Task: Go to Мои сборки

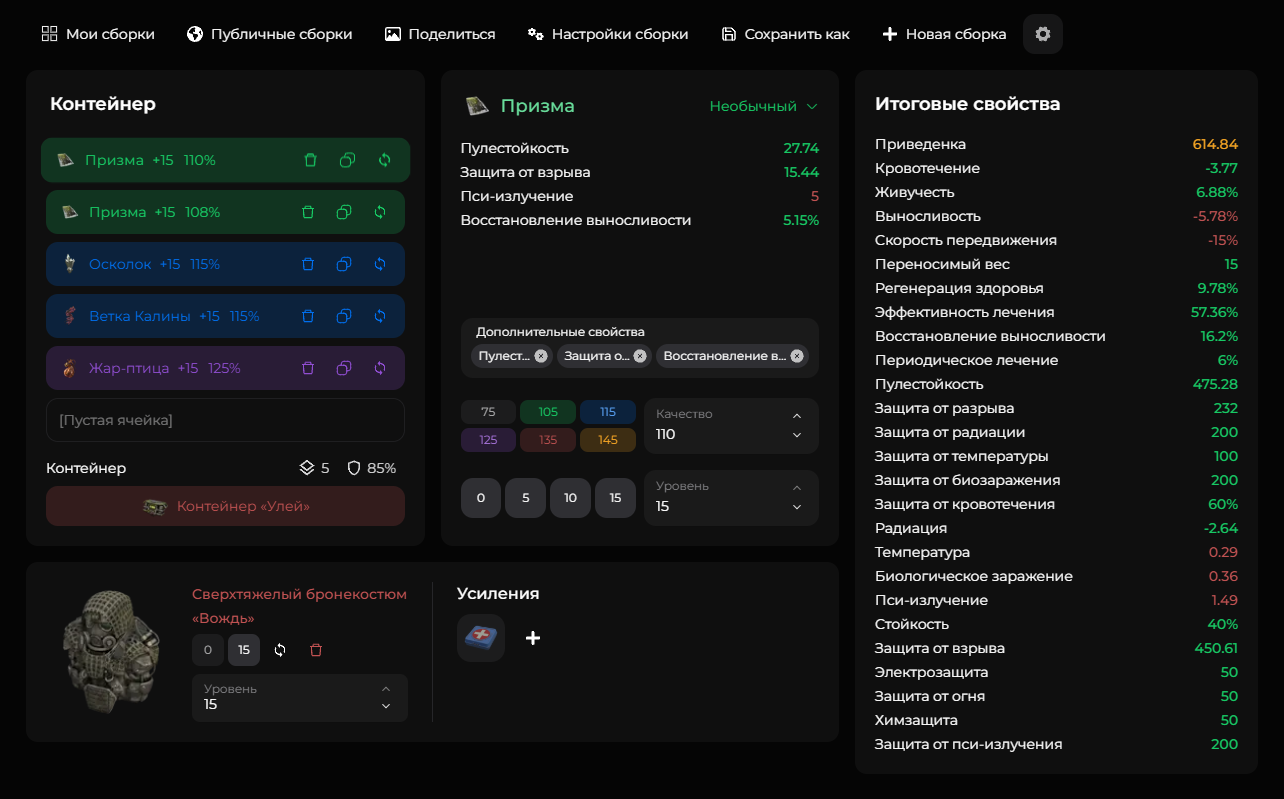Action: (x=98, y=34)
